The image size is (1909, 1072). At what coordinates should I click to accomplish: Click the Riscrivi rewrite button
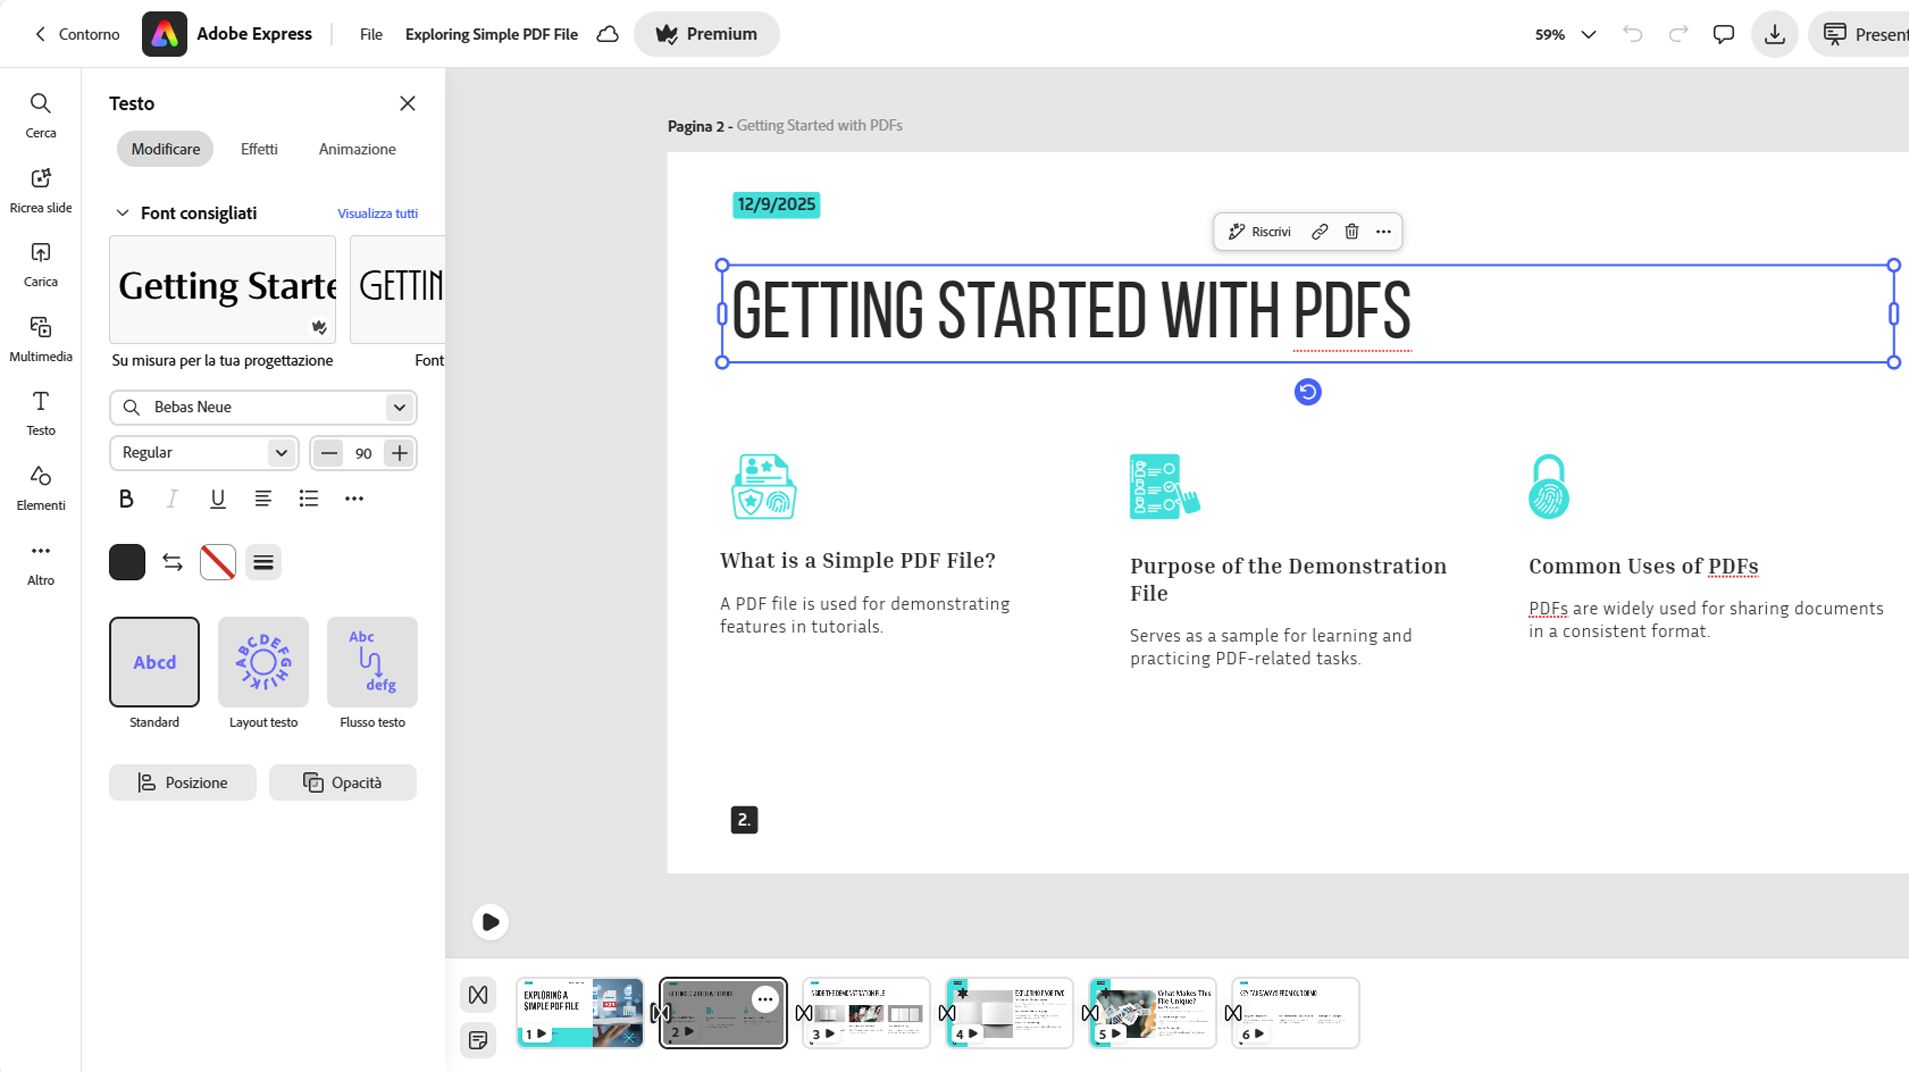point(1259,231)
